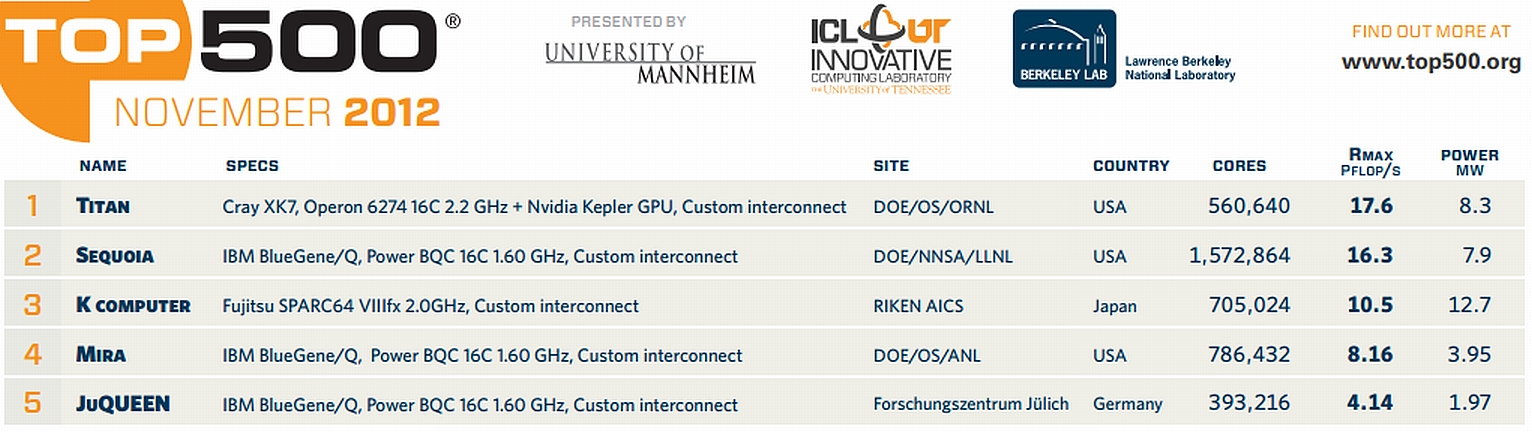
Task: Click the Forschungszentrum Jülich site entry
Action: (x=971, y=404)
